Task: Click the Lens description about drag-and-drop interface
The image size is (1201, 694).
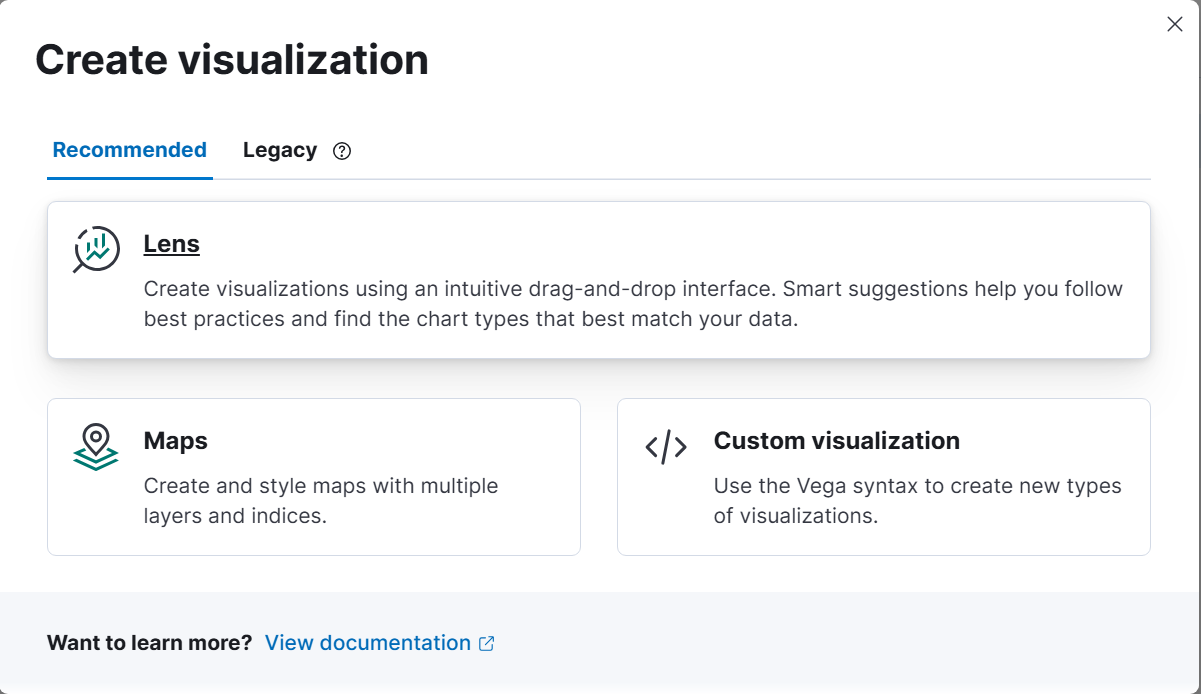Action: click(634, 305)
